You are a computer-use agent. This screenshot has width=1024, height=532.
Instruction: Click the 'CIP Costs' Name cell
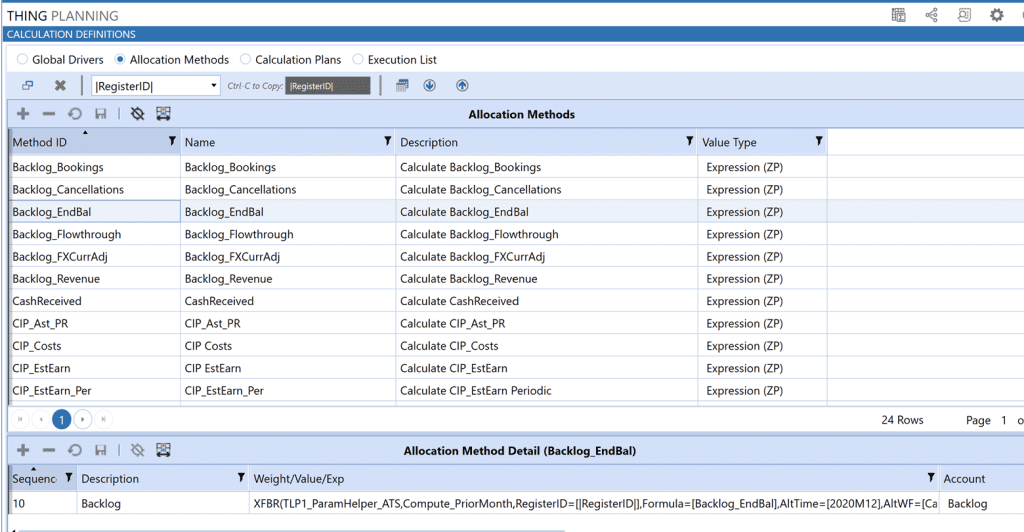[x=287, y=345]
